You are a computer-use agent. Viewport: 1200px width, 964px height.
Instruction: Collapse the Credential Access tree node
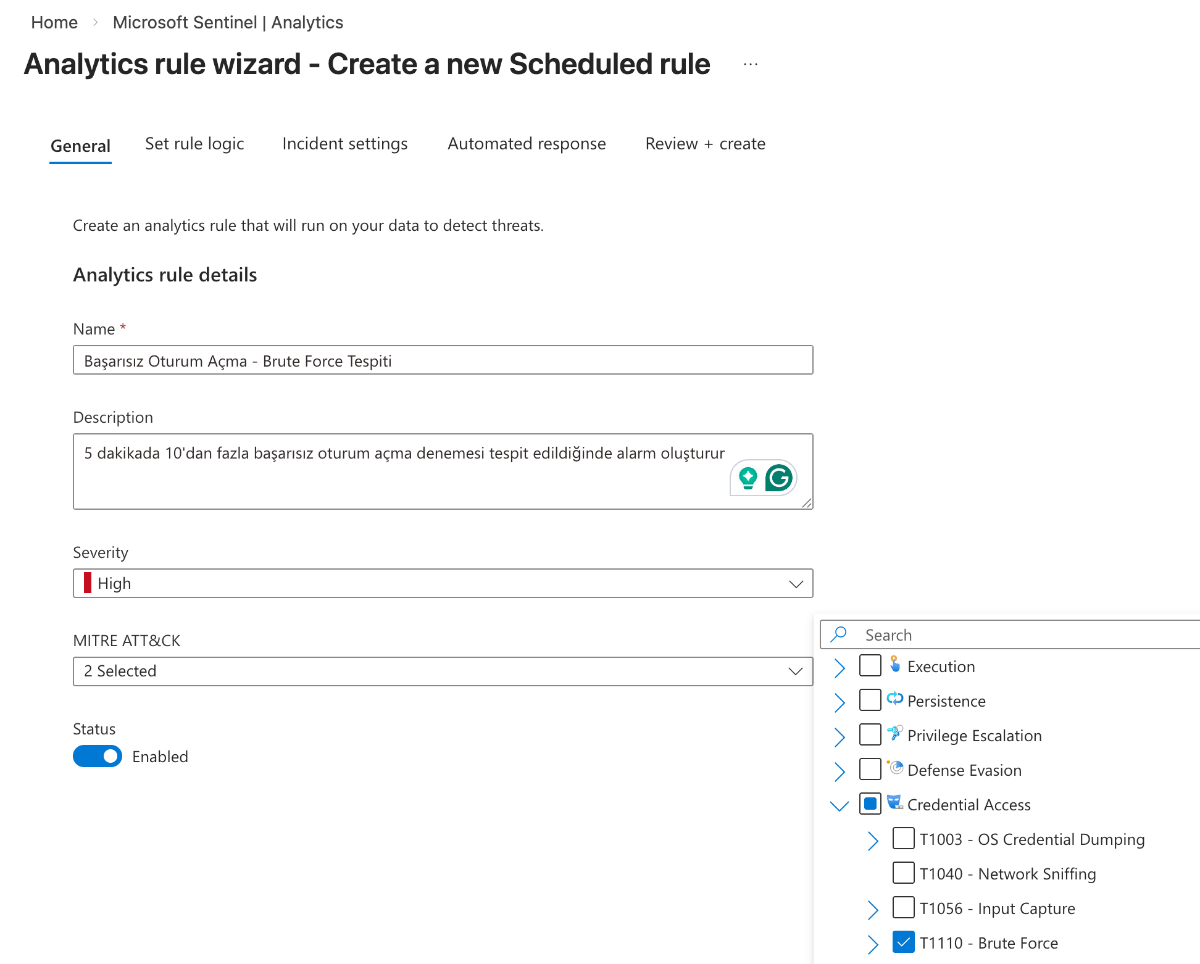click(x=839, y=805)
